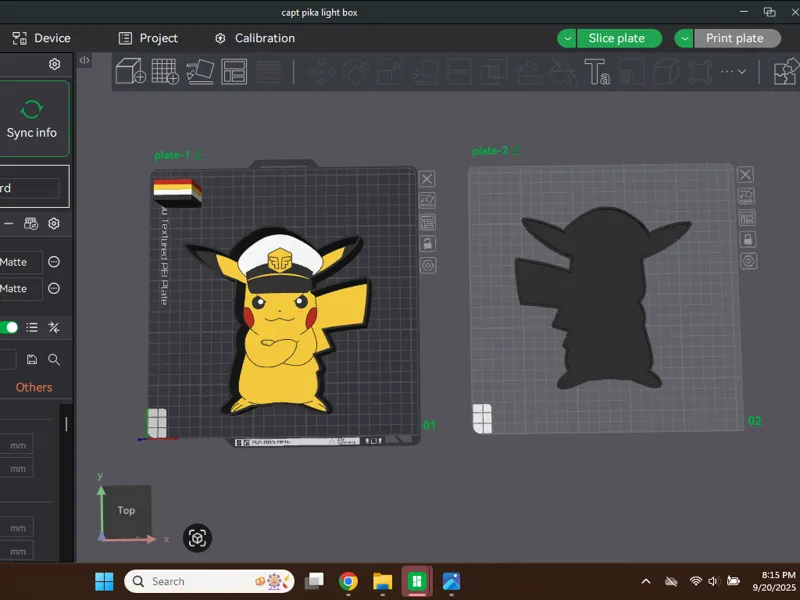Open printer settings gear above Sync info

point(55,64)
